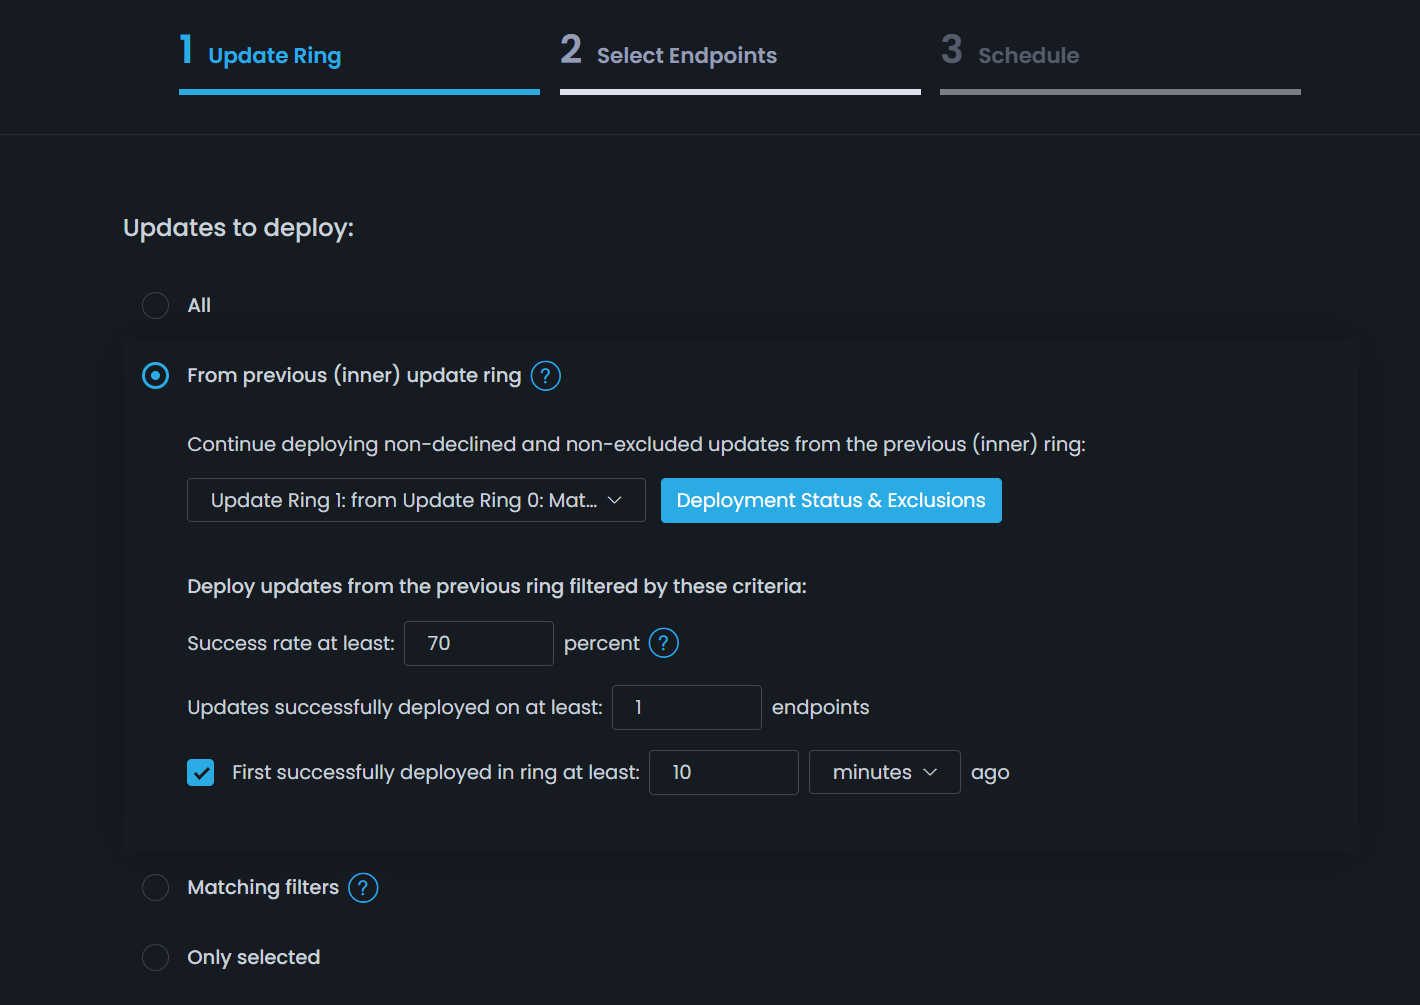Open Deployment Status & Exclusions
This screenshot has width=1420, height=1005.
(x=831, y=500)
